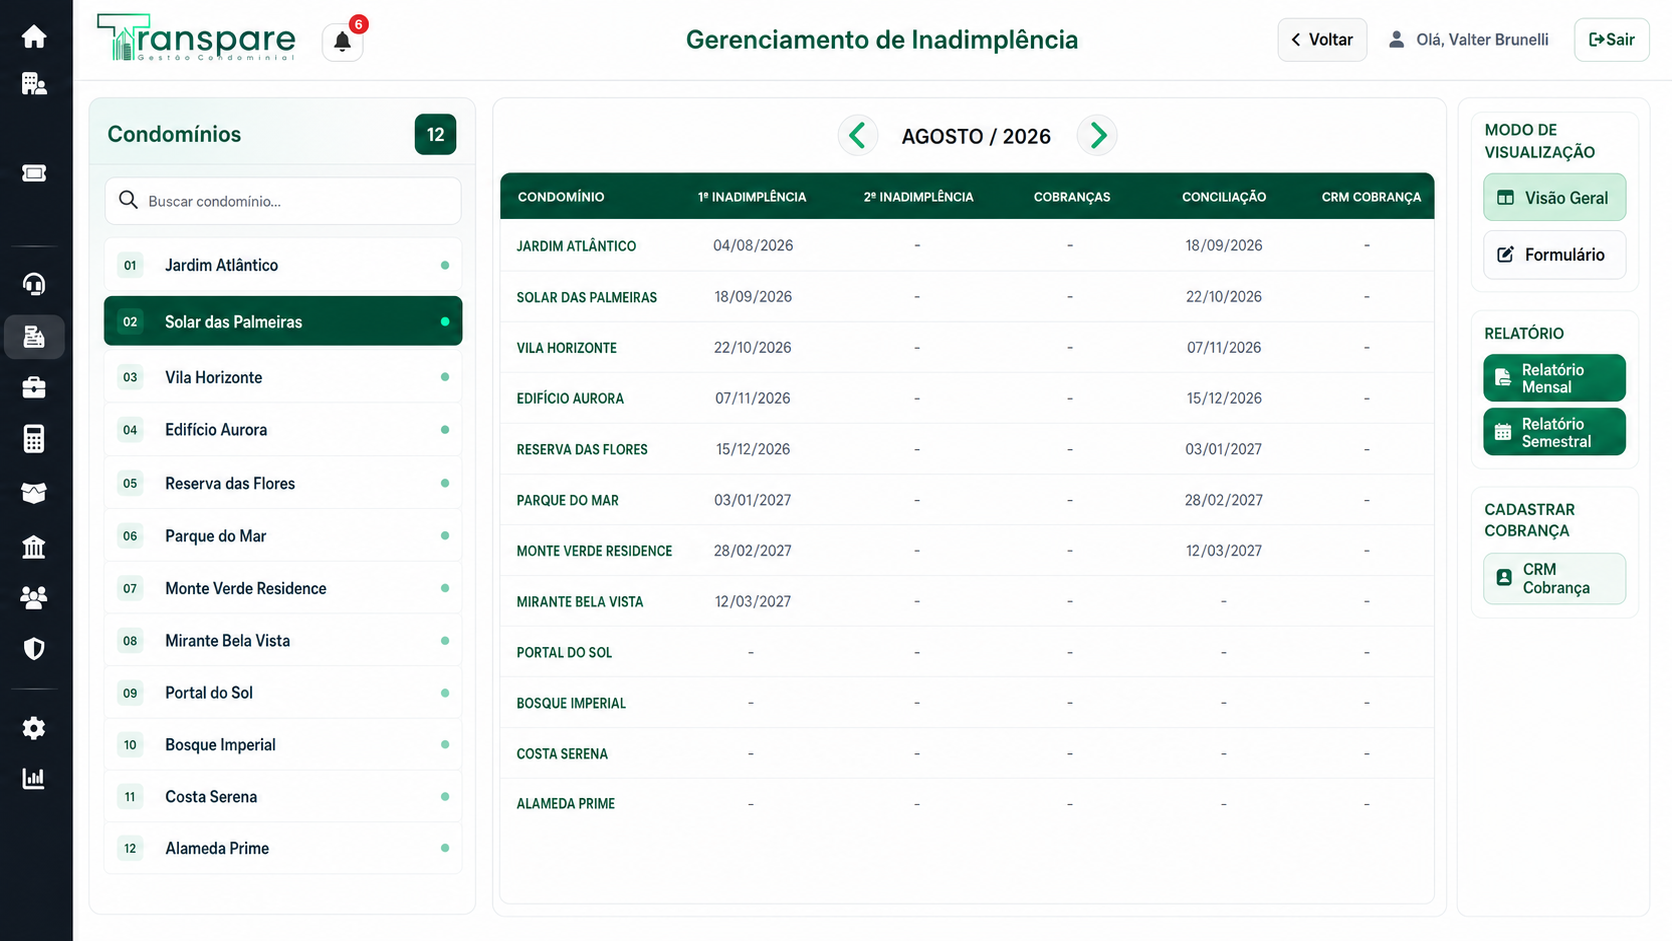The width and height of the screenshot is (1672, 941).
Task: Click VILA HORIZONTE in the table
Action: click(566, 348)
